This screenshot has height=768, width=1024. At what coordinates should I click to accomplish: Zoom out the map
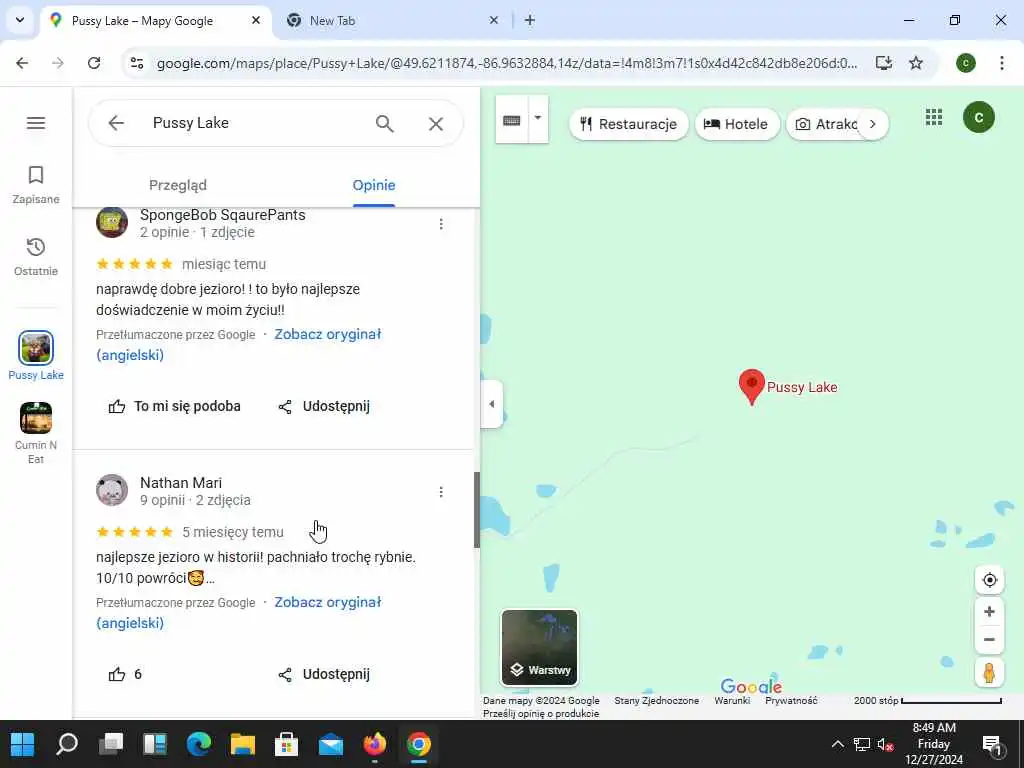click(989, 640)
